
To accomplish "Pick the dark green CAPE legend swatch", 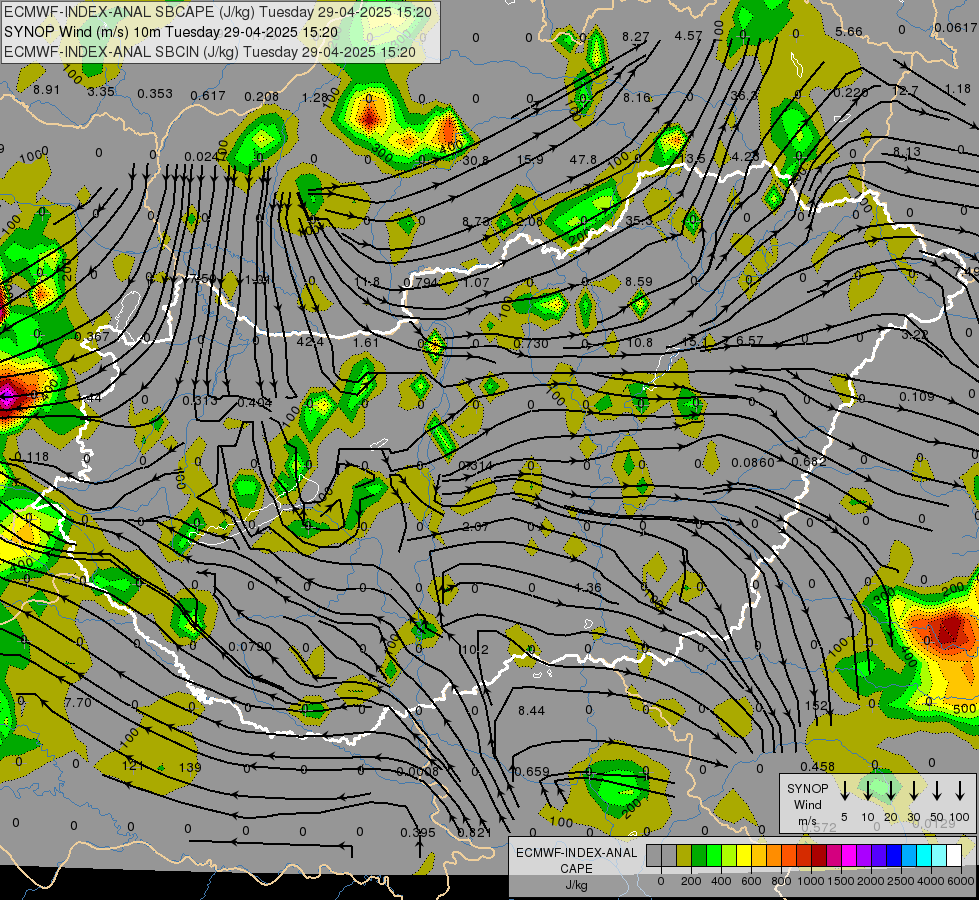I will coord(699,856).
